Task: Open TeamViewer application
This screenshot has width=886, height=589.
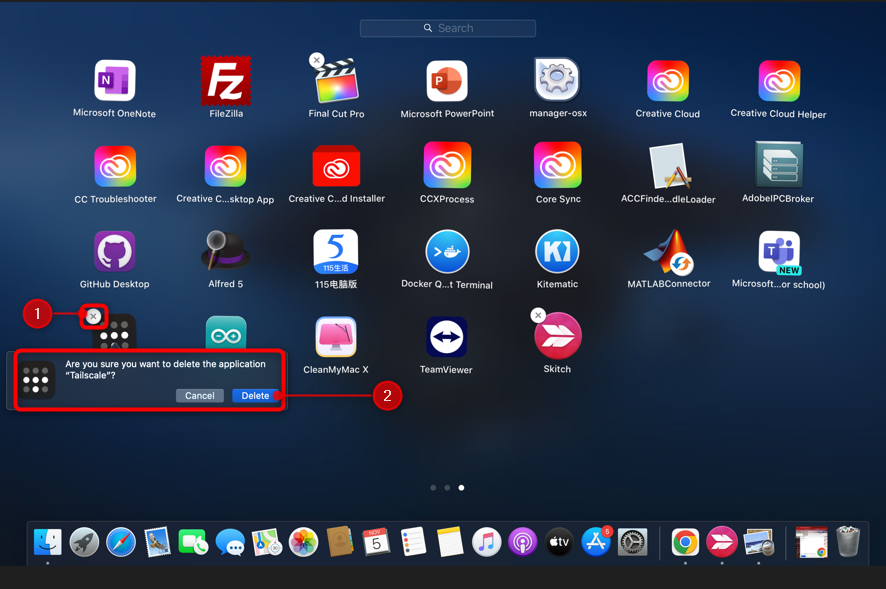Action: click(x=446, y=338)
